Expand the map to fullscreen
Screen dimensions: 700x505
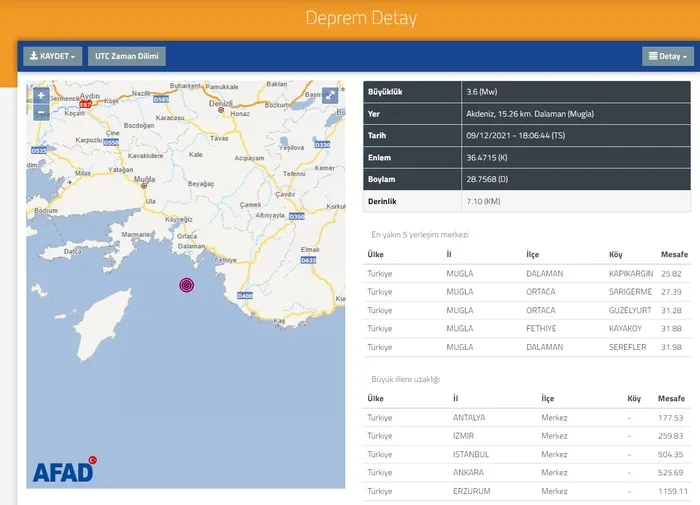click(x=330, y=95)
